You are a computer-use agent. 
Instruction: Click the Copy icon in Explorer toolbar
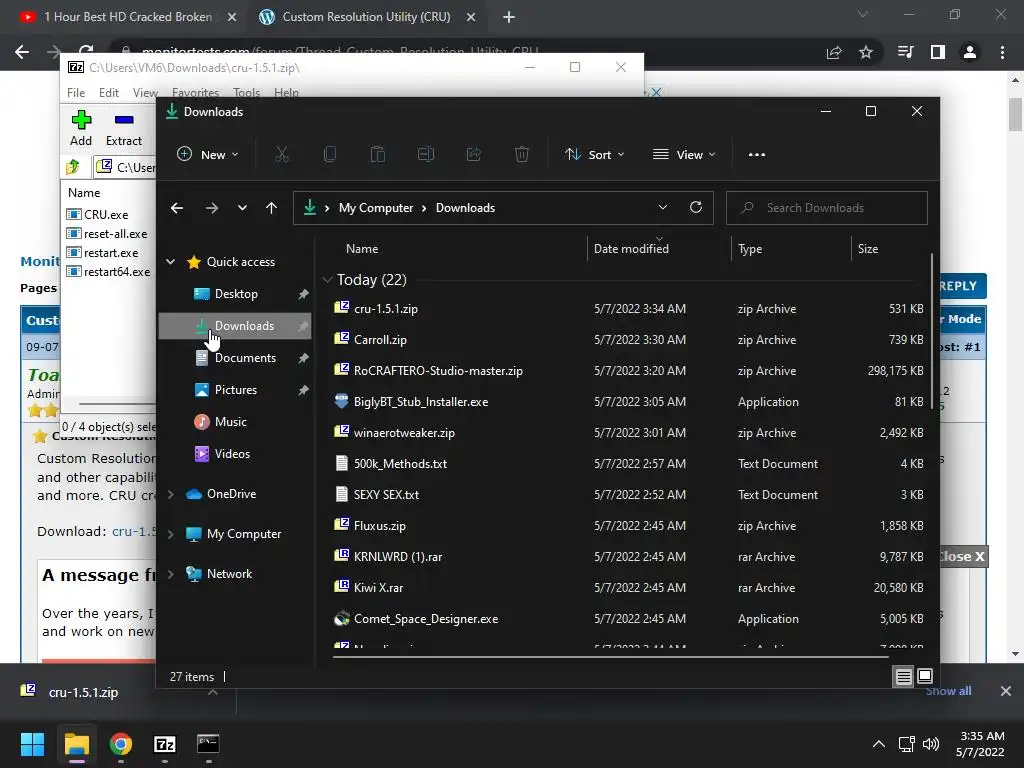click(x=330, y=155)
